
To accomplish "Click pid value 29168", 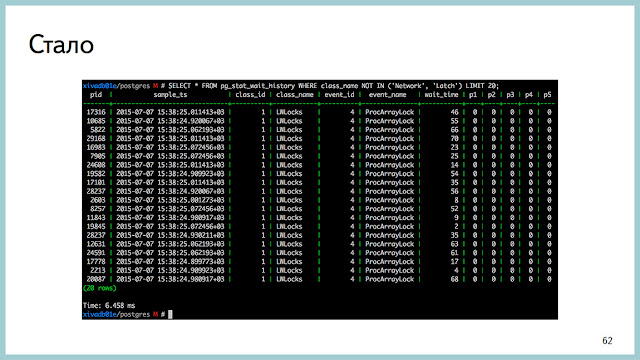I will pyautogui.click(x=96, y=138).
